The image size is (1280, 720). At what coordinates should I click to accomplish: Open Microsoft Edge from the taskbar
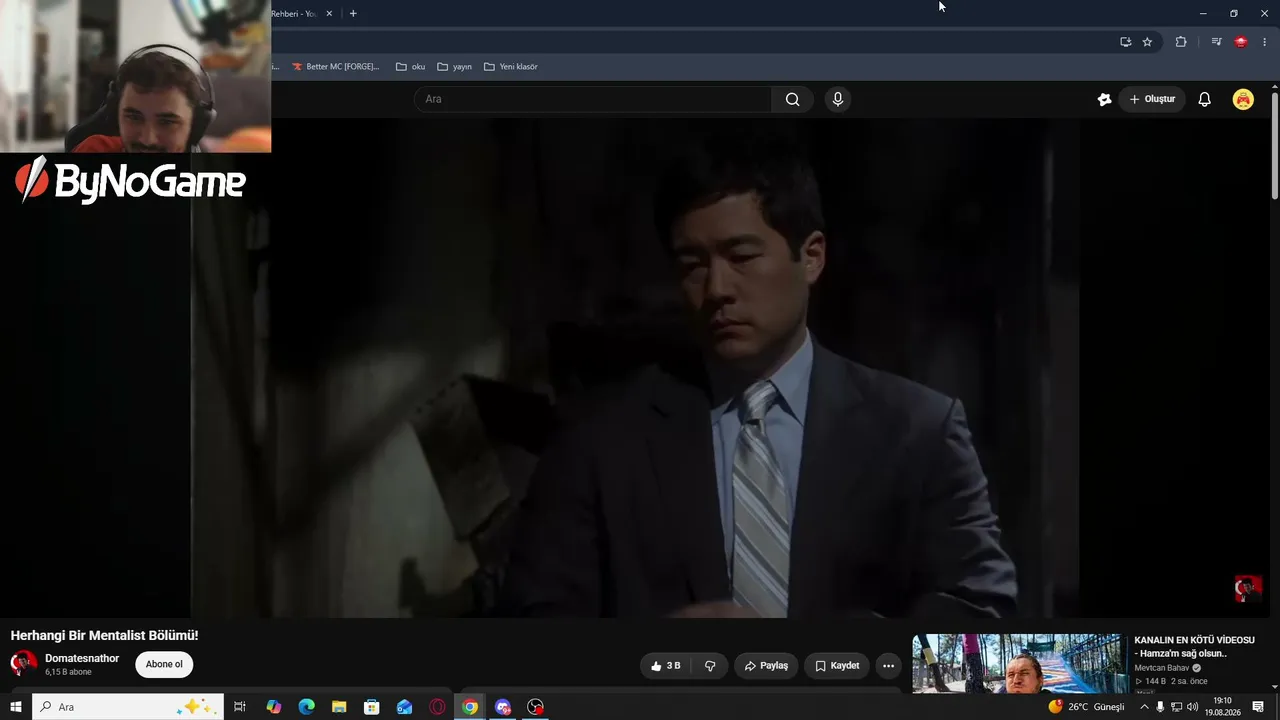[x=307, y=707]
